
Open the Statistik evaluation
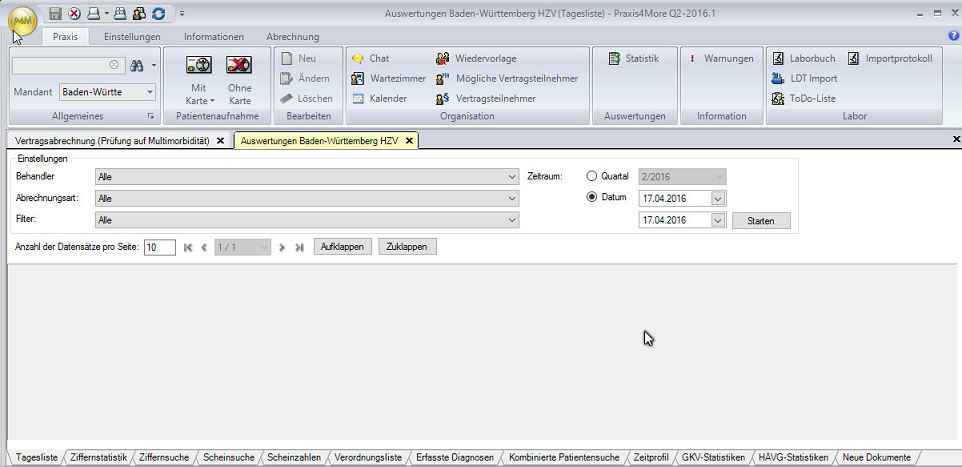pos(634,59)
